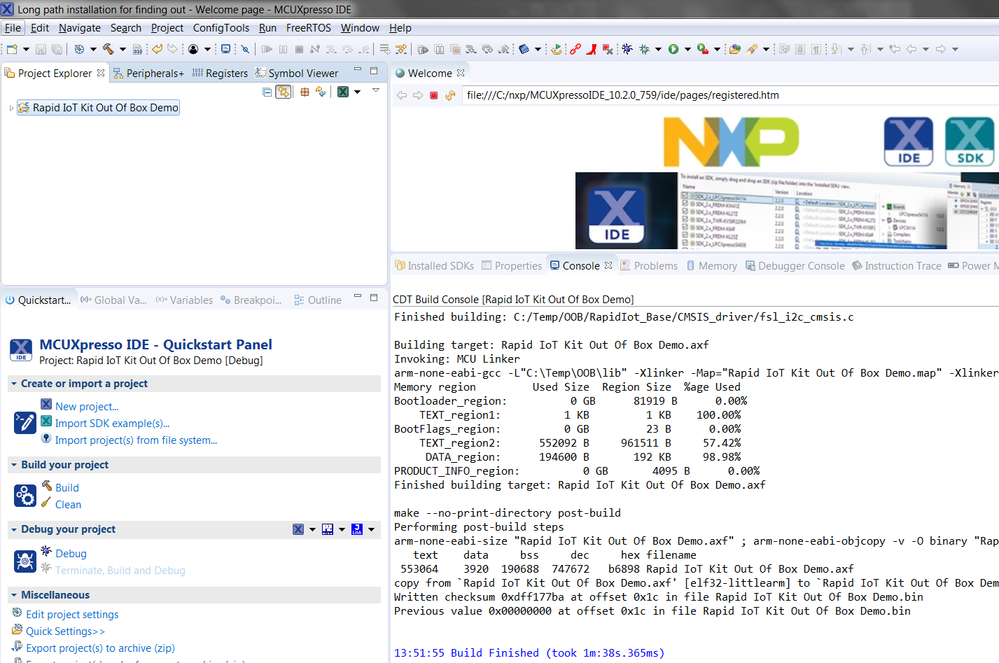999x663 pixels.
Task: Click the Refresh icon in Welcome browser
Action: tap(450, 96)
